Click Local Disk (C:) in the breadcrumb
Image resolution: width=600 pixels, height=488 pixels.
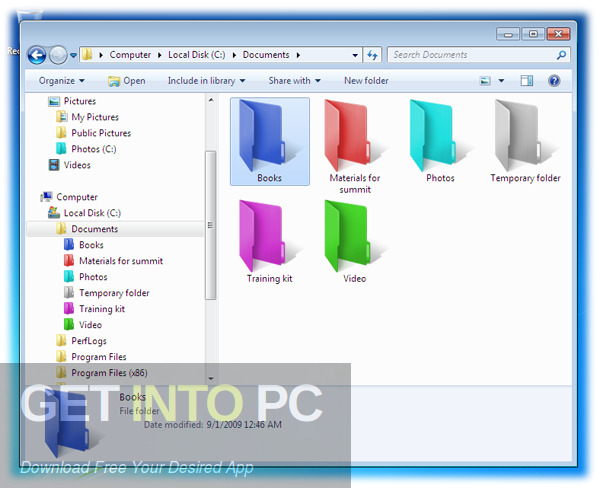tap(197, 55)
